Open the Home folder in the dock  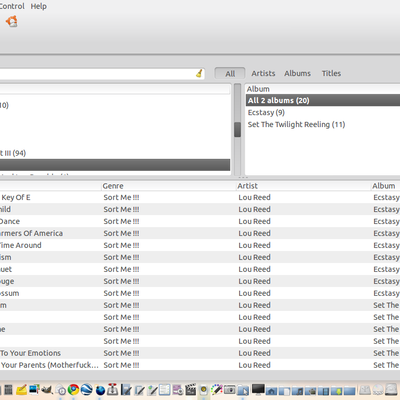(x=271, y=391)
